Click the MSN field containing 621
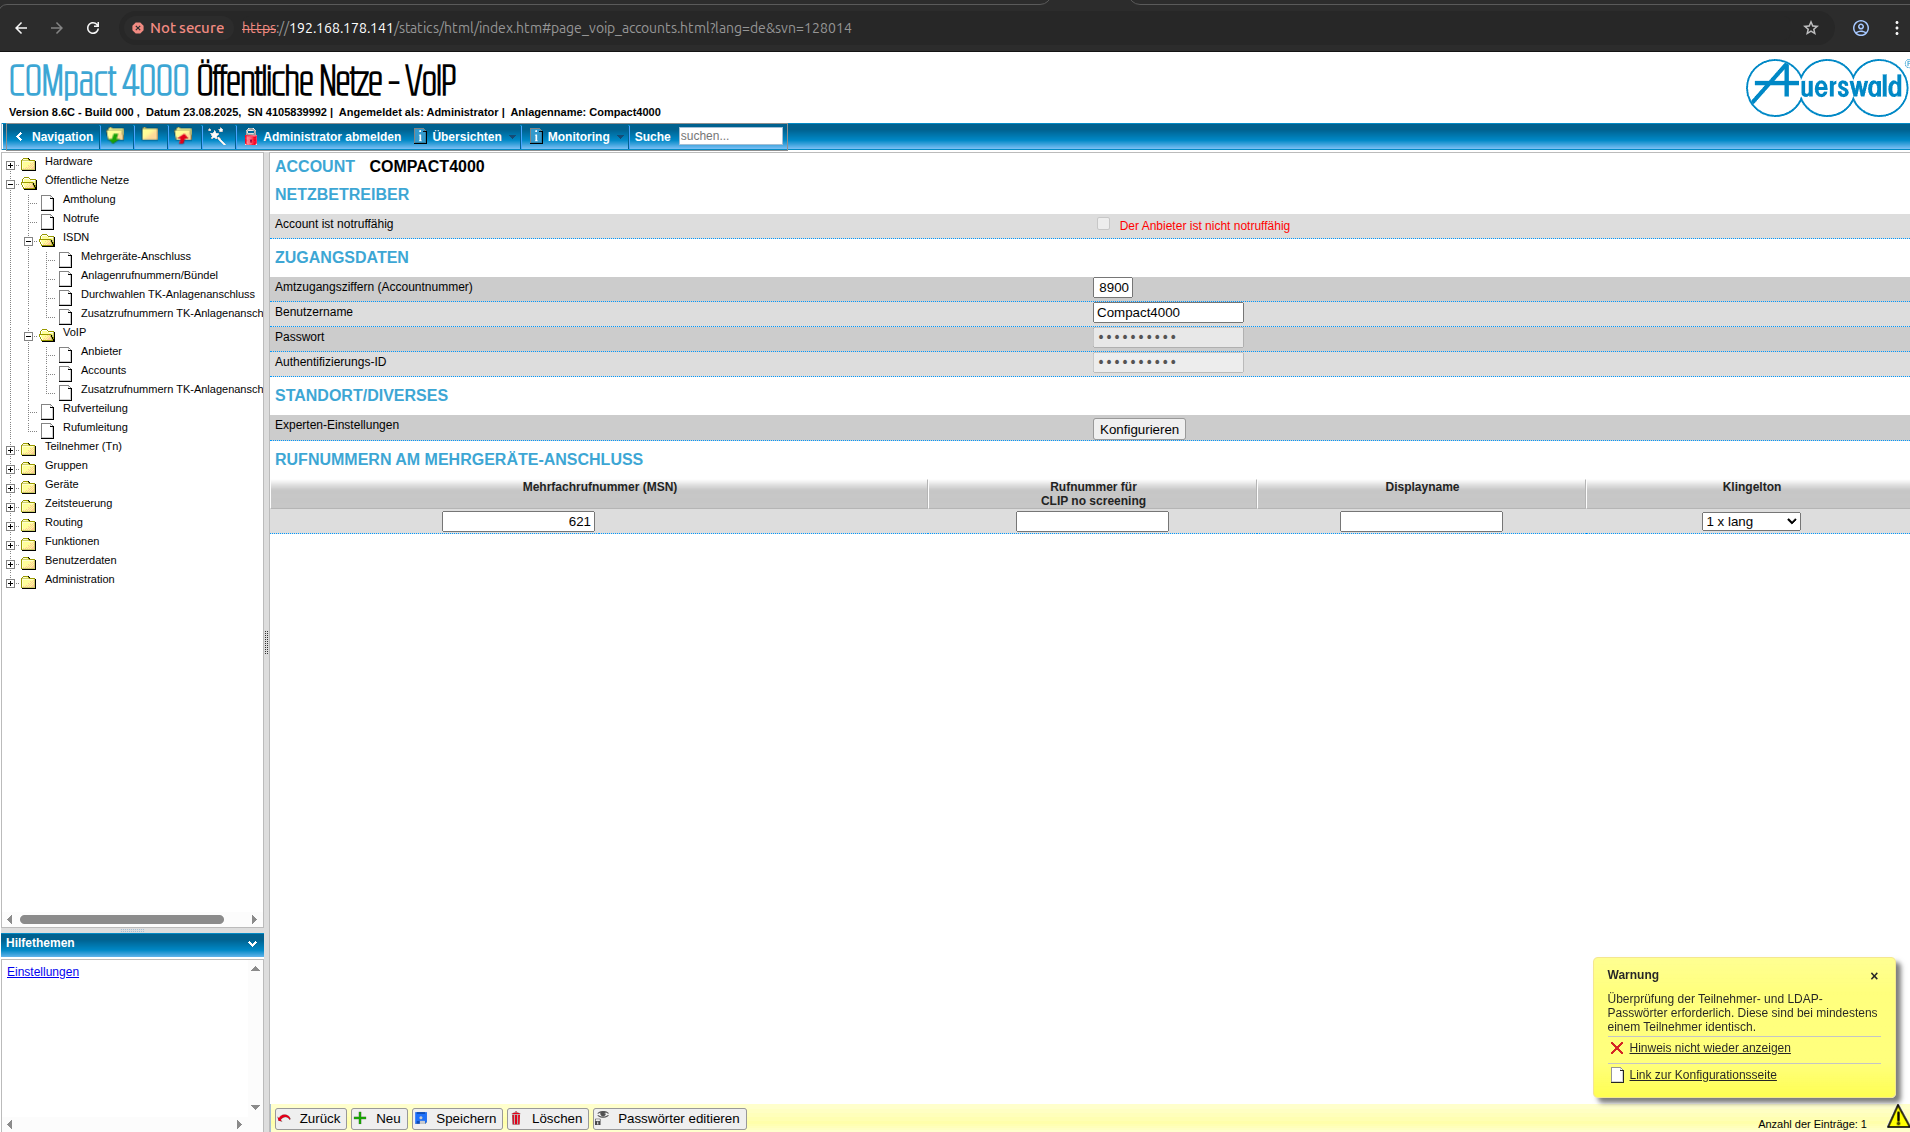The image size is (1910, 1132). tap(518, 521)
